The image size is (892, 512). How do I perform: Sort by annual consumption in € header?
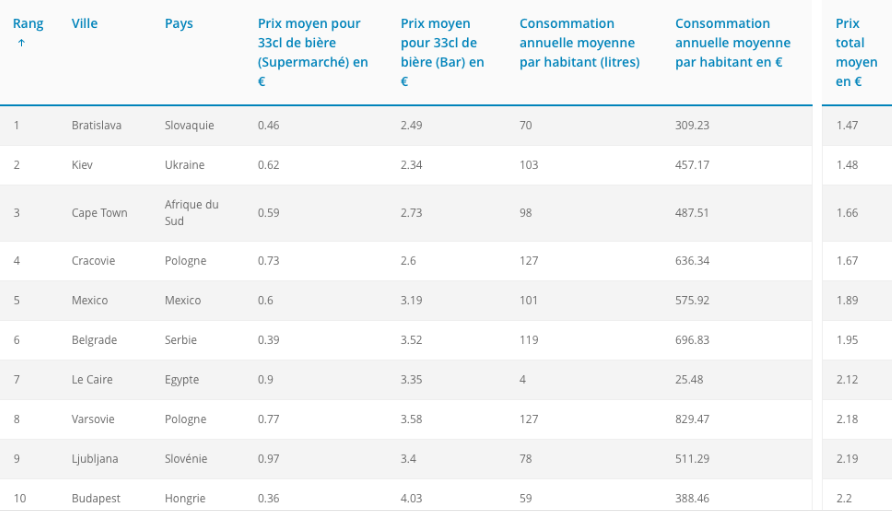tap(732, 43)
